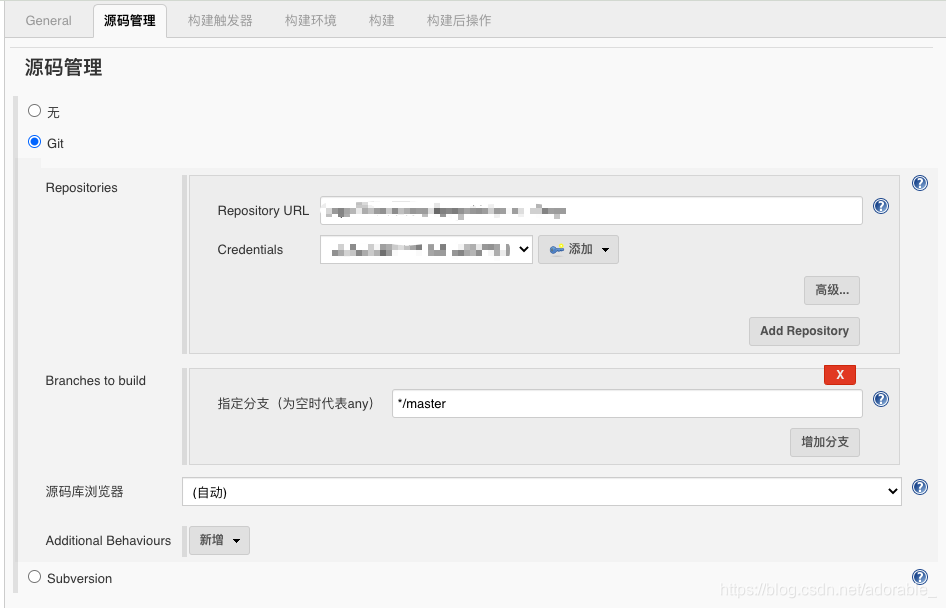Focus the */master branch input field
Image resolution: width=946 pixels, height=608 pixels.
point(627,404)
